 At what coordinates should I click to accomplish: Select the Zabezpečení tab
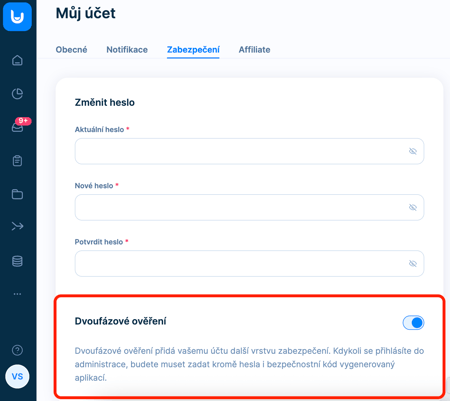pyautogui.click(x=193, y=50)
